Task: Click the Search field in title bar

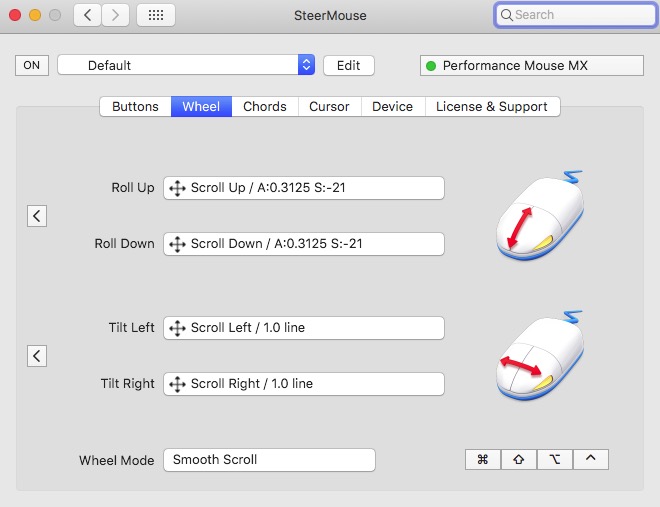Action: (x=576, y=15)
